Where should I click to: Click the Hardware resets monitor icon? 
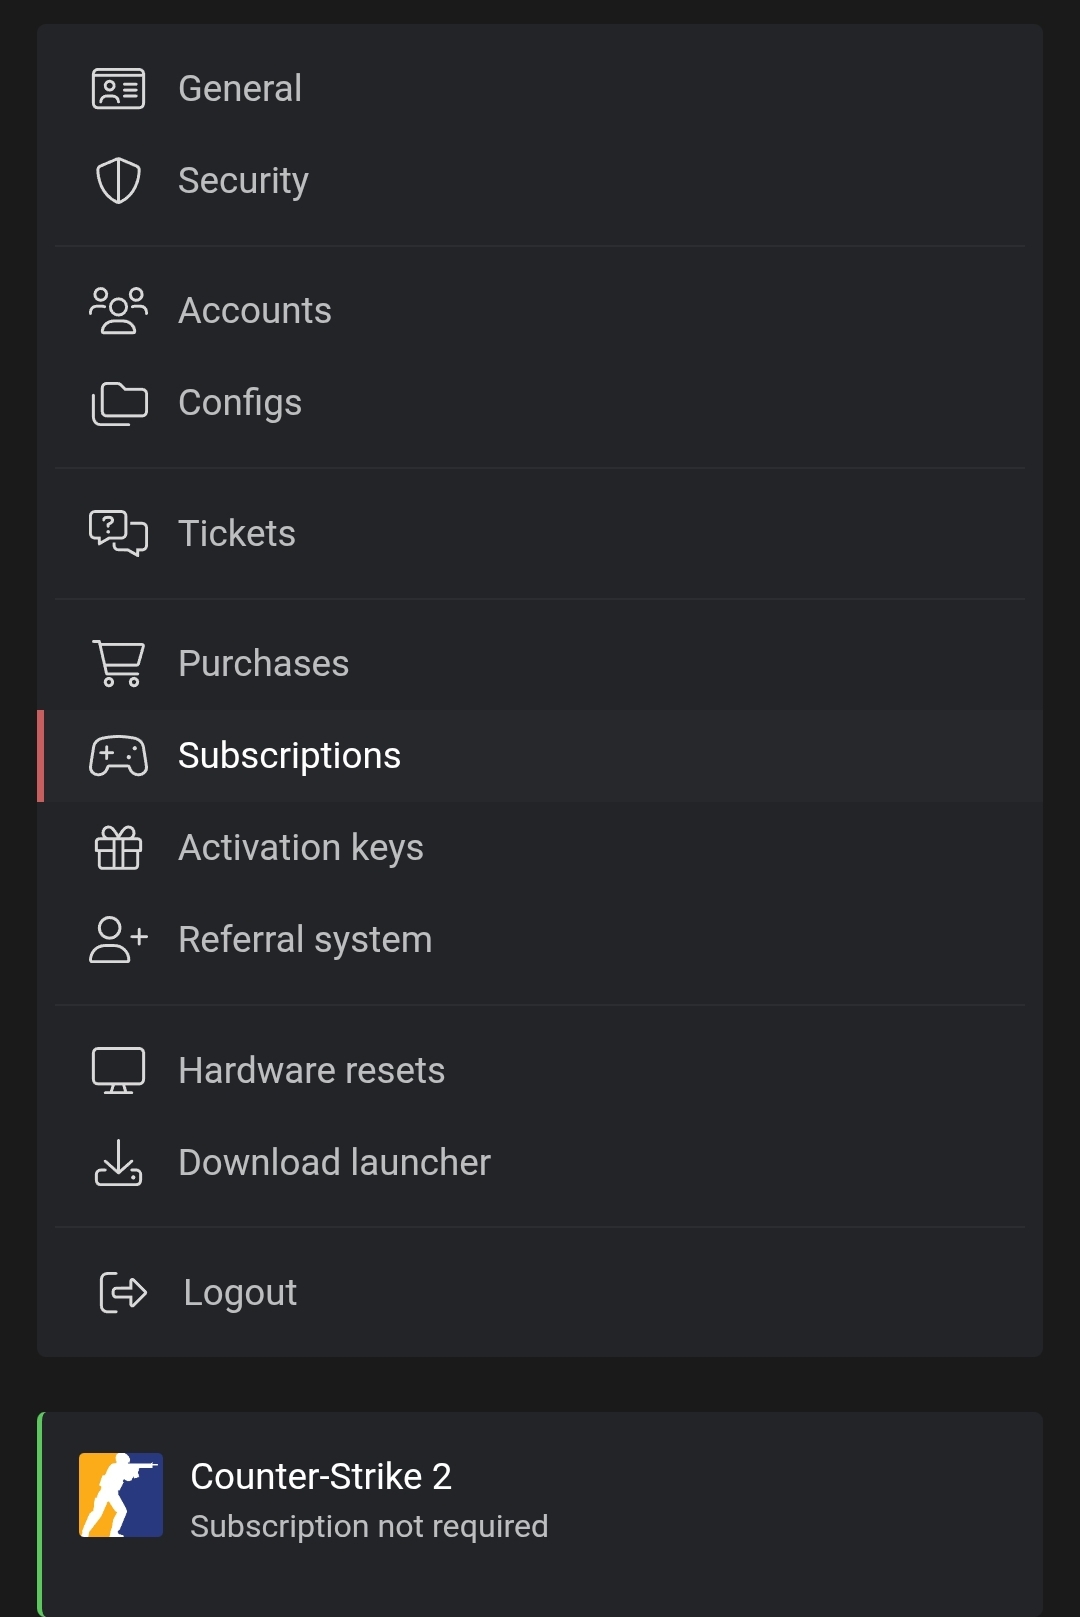(118, 1070)
